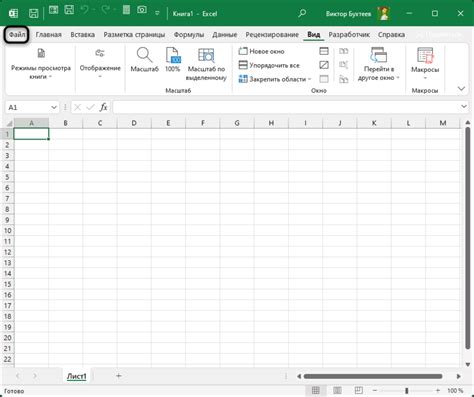Click the camera icon in quick access toolbar
The width and height of the screenshot is (474, 397).
point(142,10)
